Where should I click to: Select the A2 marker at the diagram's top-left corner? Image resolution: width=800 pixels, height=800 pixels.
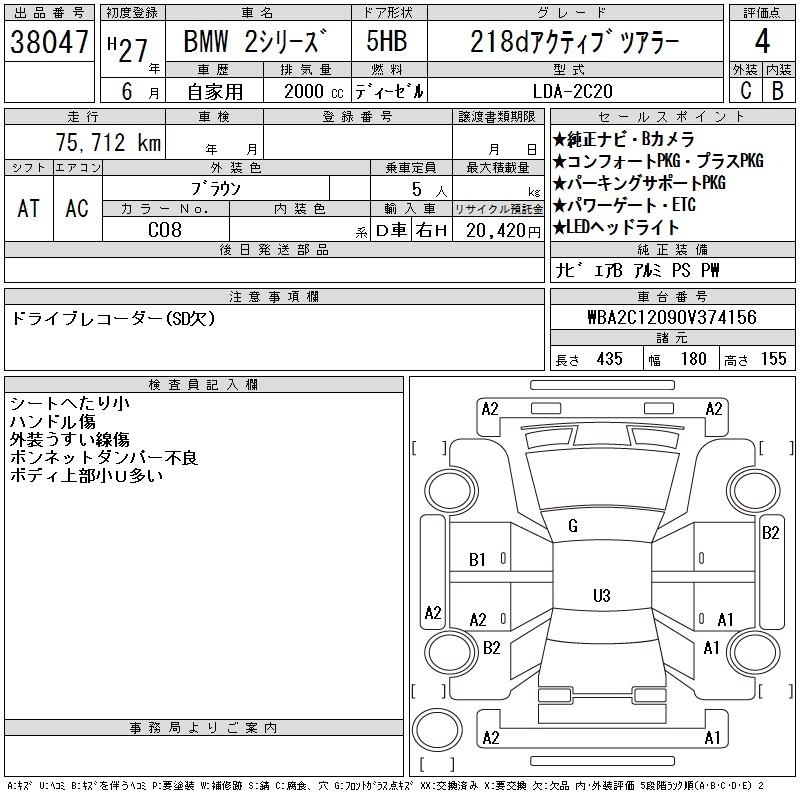(x=490, y=408)
